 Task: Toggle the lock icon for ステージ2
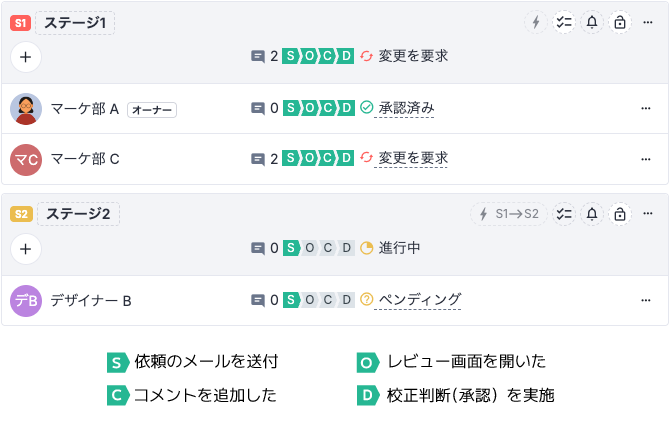pyautogui.click(x=620, y=214)
